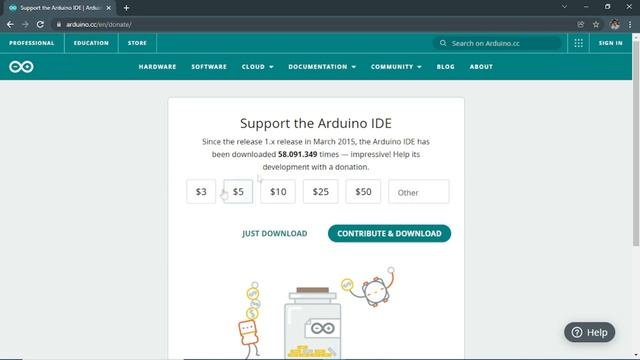The width and height of the screenshot is (640, 360).
Task: Open the Hardware menu item
Action: coord(157,67)
